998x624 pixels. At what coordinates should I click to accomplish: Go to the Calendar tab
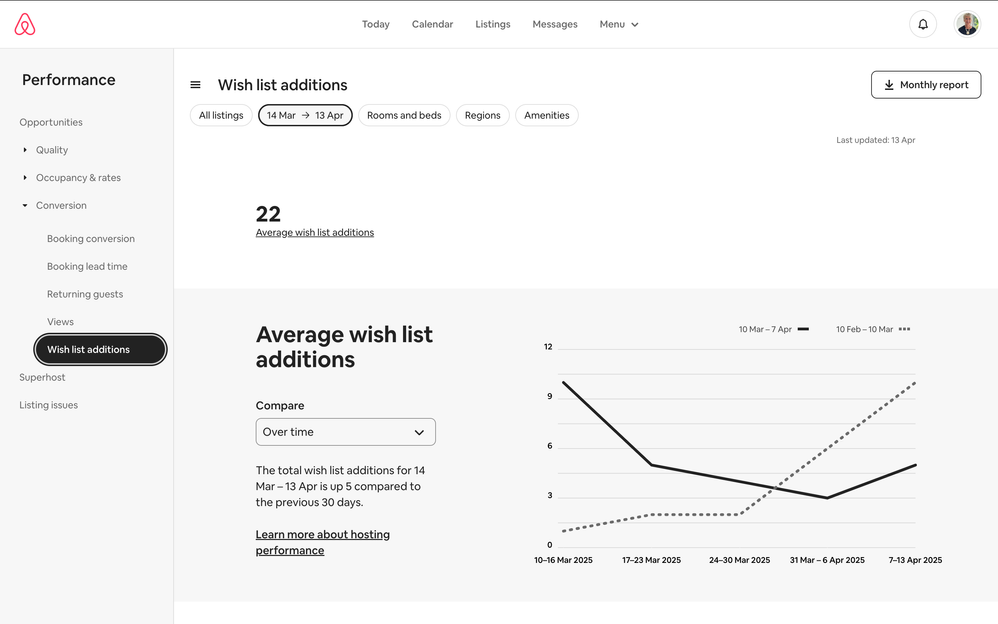click(x=432, y=25)
